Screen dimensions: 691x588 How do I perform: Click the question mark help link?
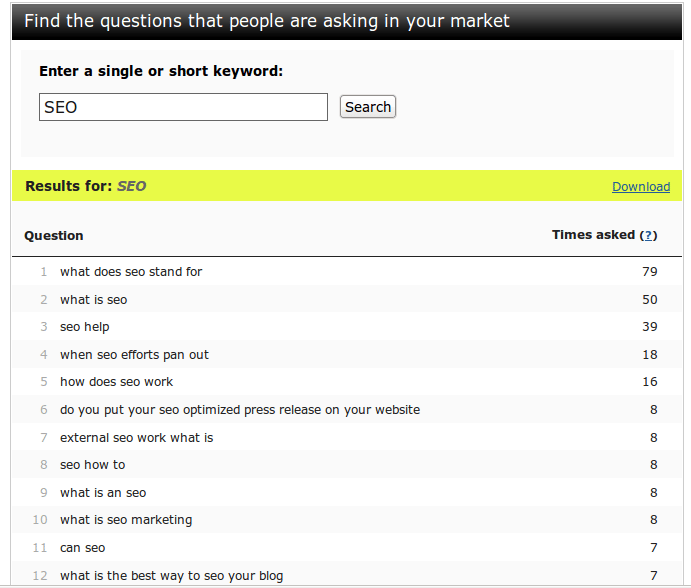point(649,235)
